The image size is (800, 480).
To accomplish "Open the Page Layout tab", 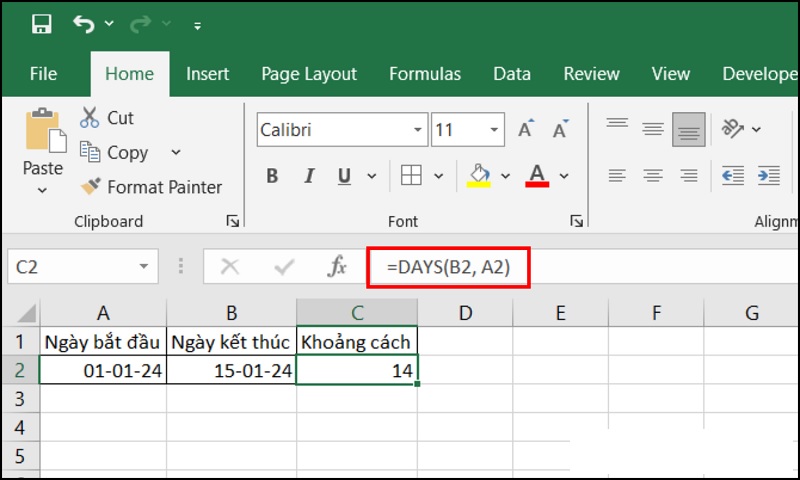I will (309, 74).
